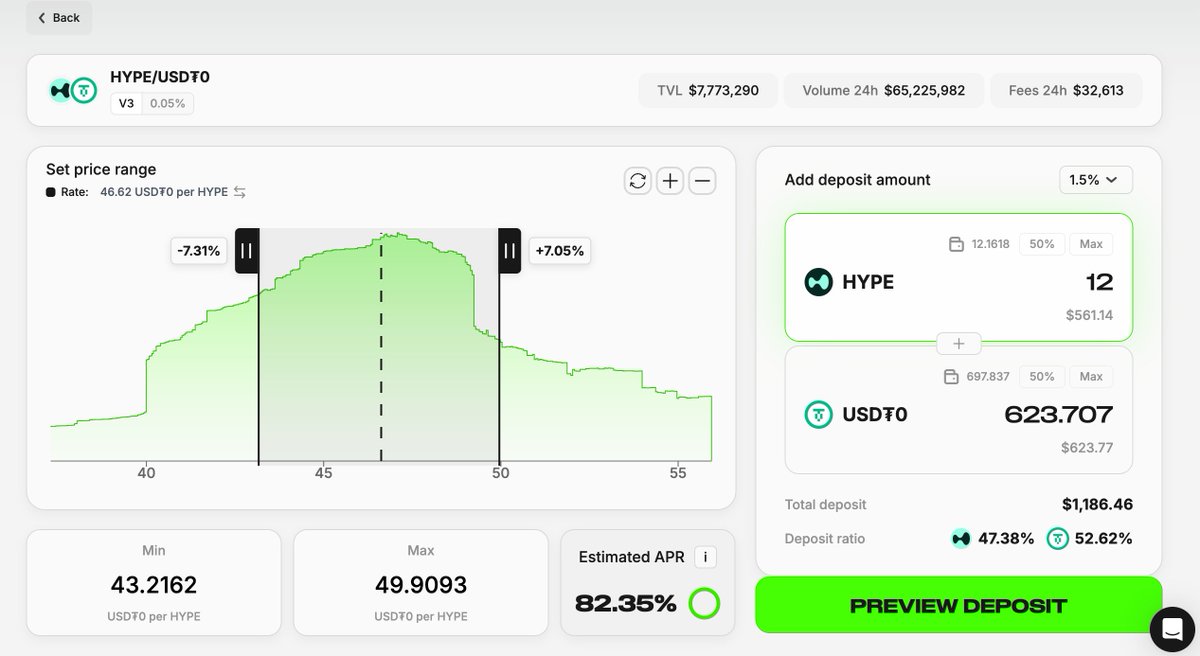
Task: Click the 52.62% USD₮0 ratio value
Action: [x=1104, y=539]
